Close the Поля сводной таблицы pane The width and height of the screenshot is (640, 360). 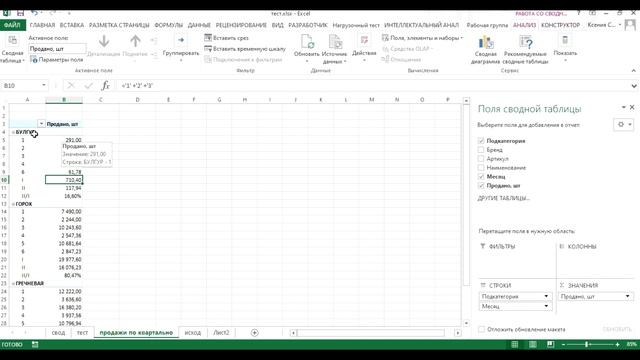pyautogui.click(x=632, y=107)
